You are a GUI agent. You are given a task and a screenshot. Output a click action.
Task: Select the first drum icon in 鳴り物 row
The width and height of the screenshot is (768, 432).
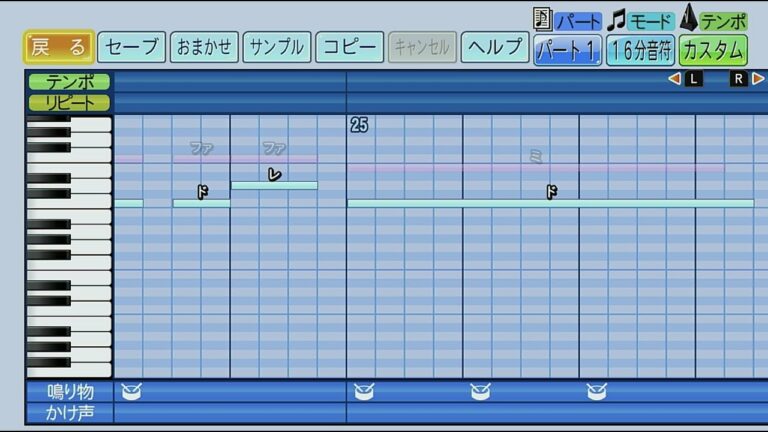coord(130,391)
